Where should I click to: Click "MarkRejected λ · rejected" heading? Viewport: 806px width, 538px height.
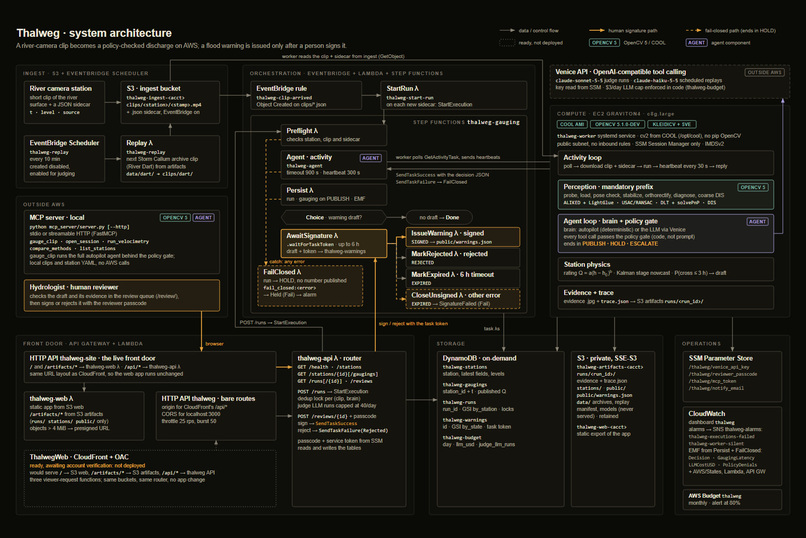pyautogui.click(x=449, y=254)
